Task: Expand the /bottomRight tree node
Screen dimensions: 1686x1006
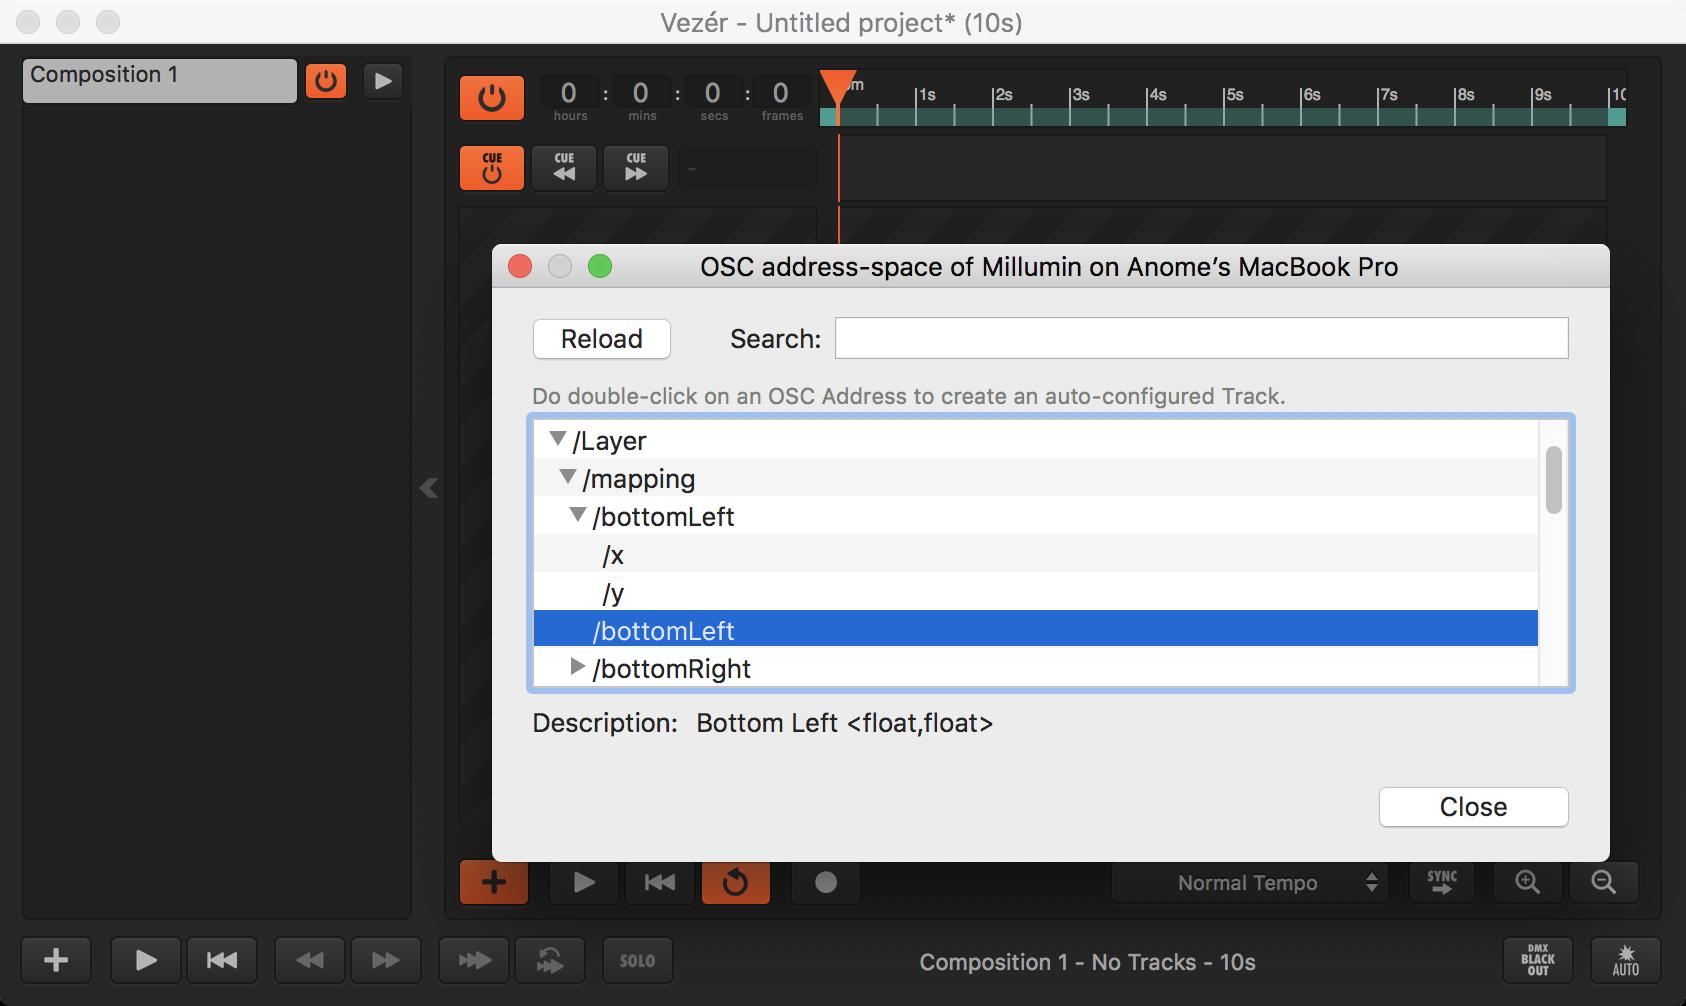Action: point(577,667)
